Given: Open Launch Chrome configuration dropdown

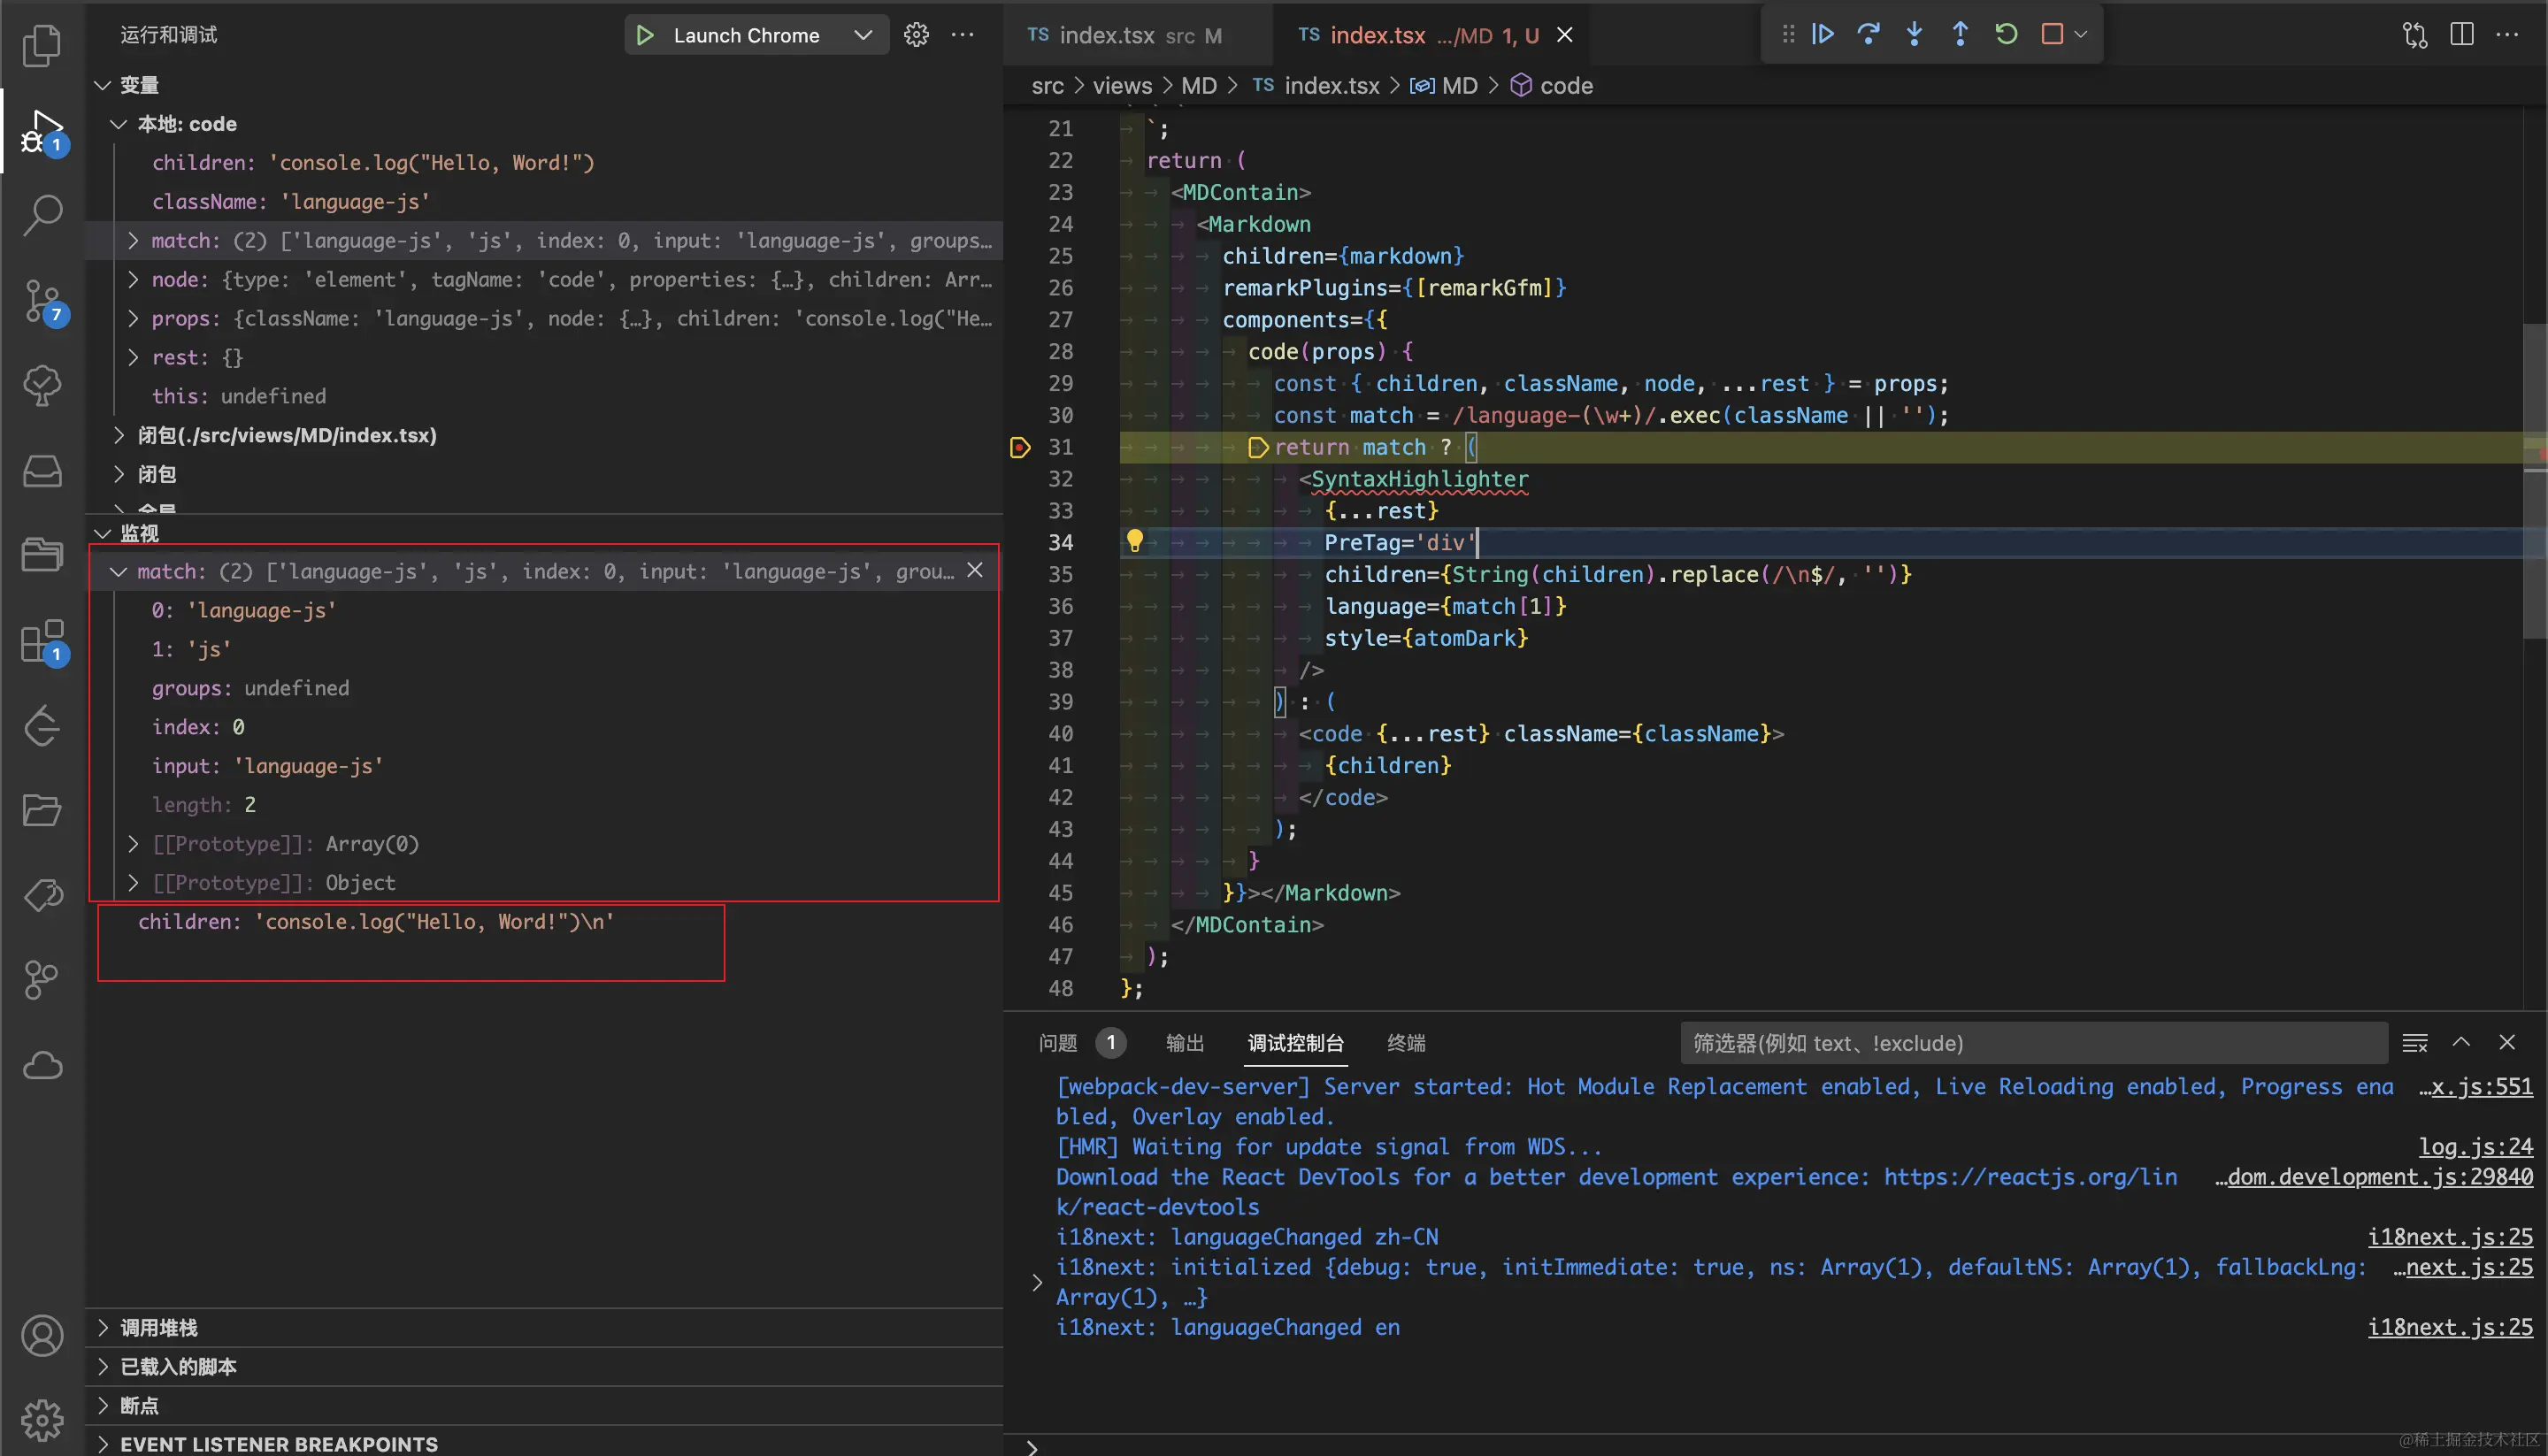Looking at the screenshot, I should [x=863, y=35].
